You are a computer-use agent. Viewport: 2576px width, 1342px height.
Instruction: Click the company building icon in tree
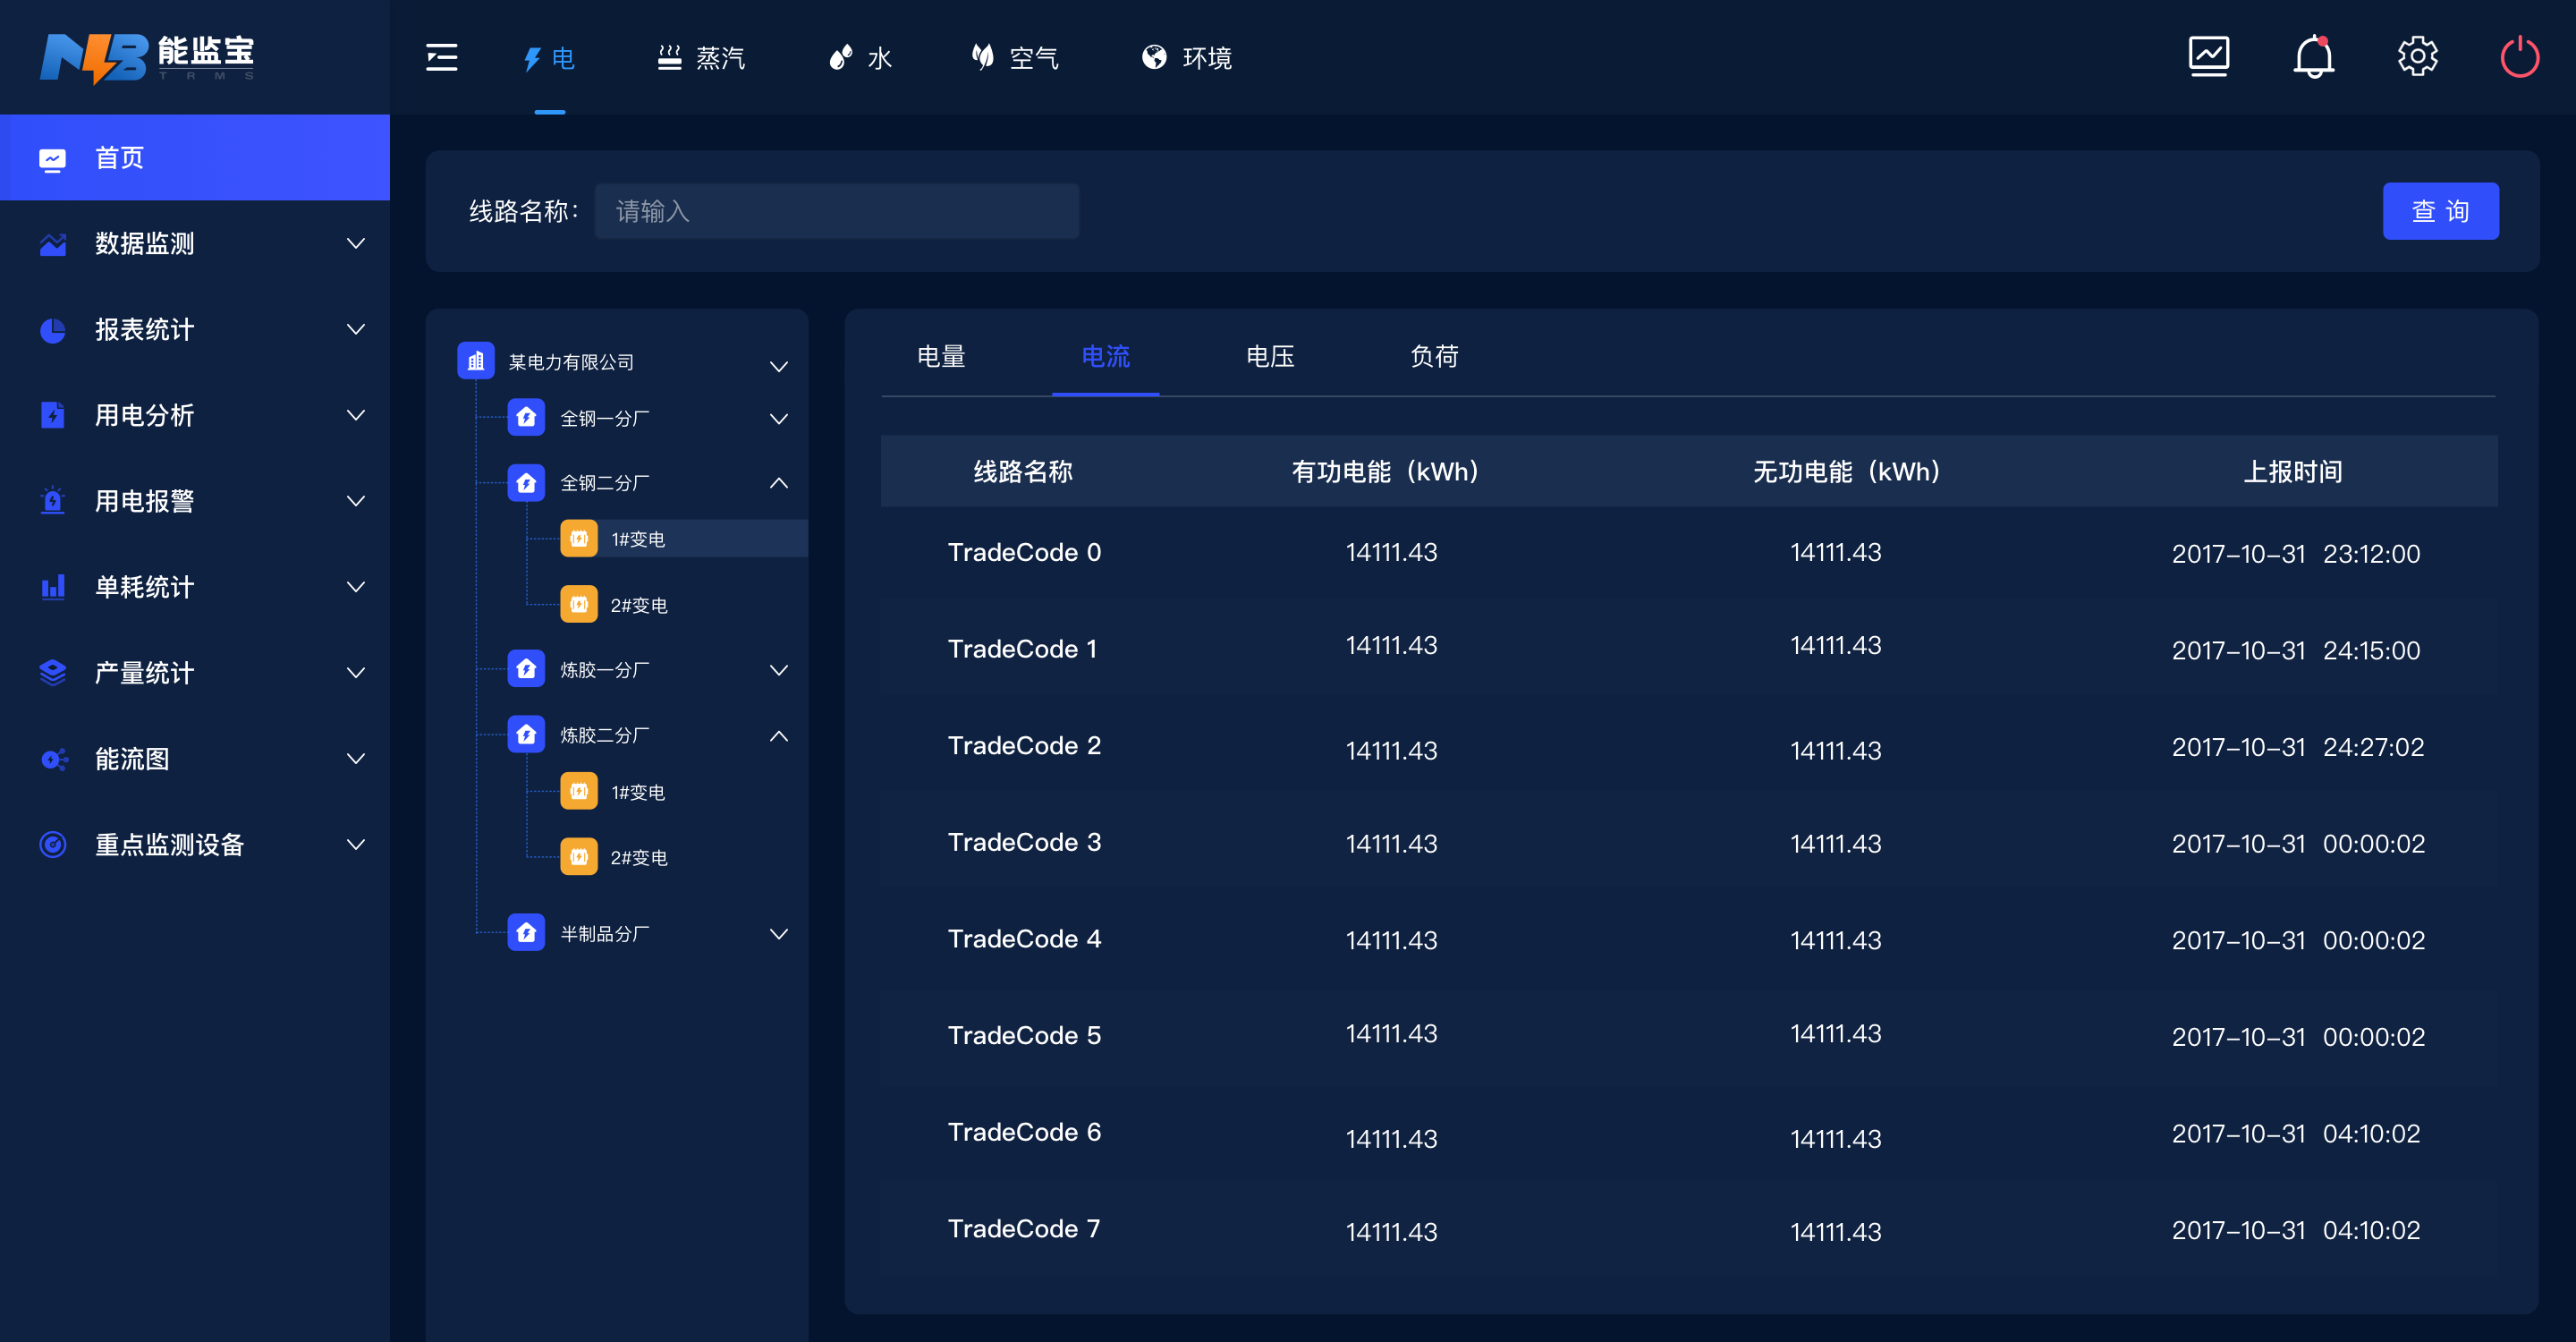(x=476, y=361)
